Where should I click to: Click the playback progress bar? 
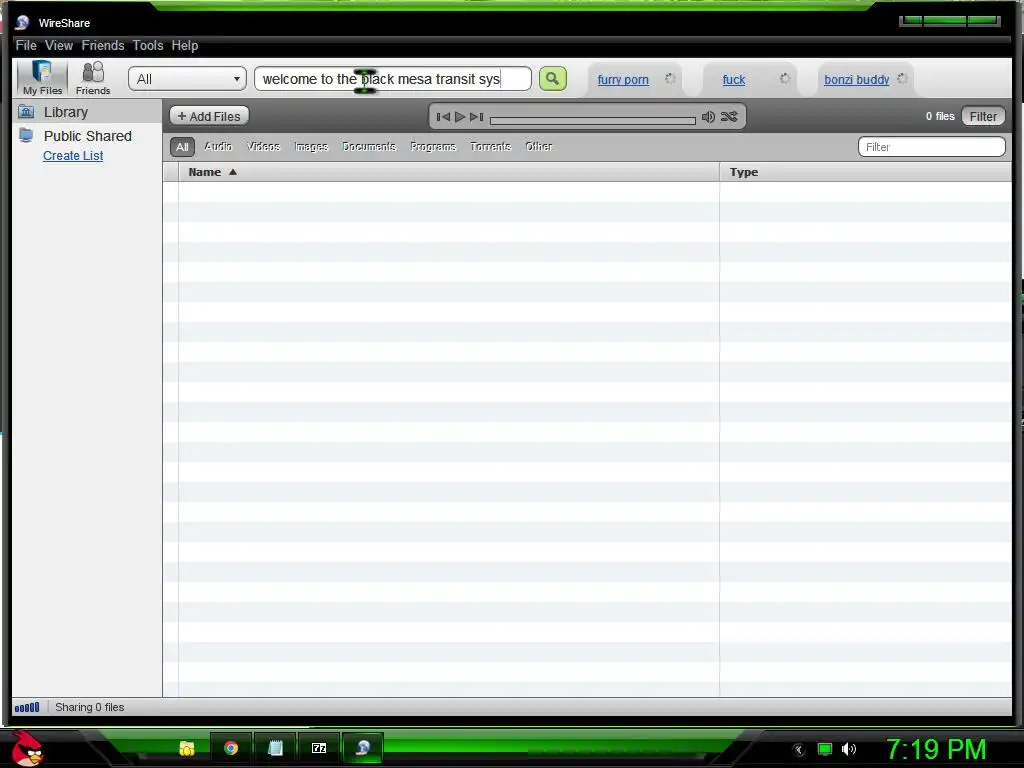[592, 120]
